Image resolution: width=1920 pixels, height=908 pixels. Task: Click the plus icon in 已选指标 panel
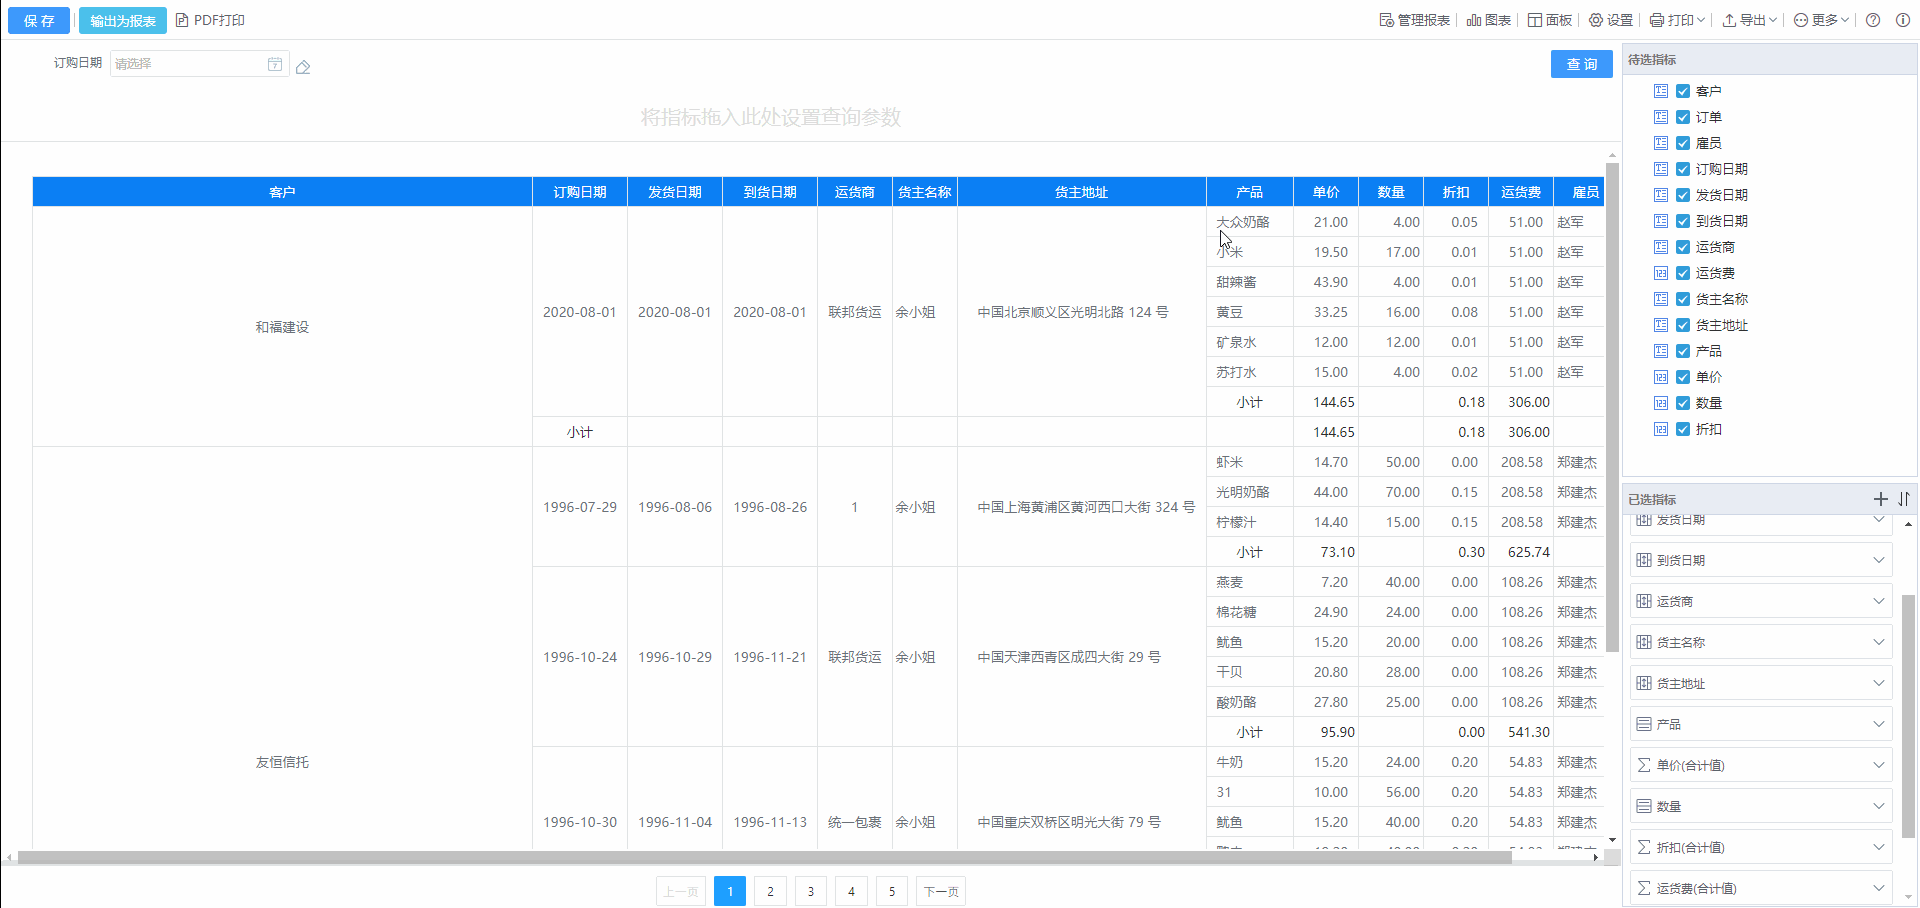(x=1880, y=499)
